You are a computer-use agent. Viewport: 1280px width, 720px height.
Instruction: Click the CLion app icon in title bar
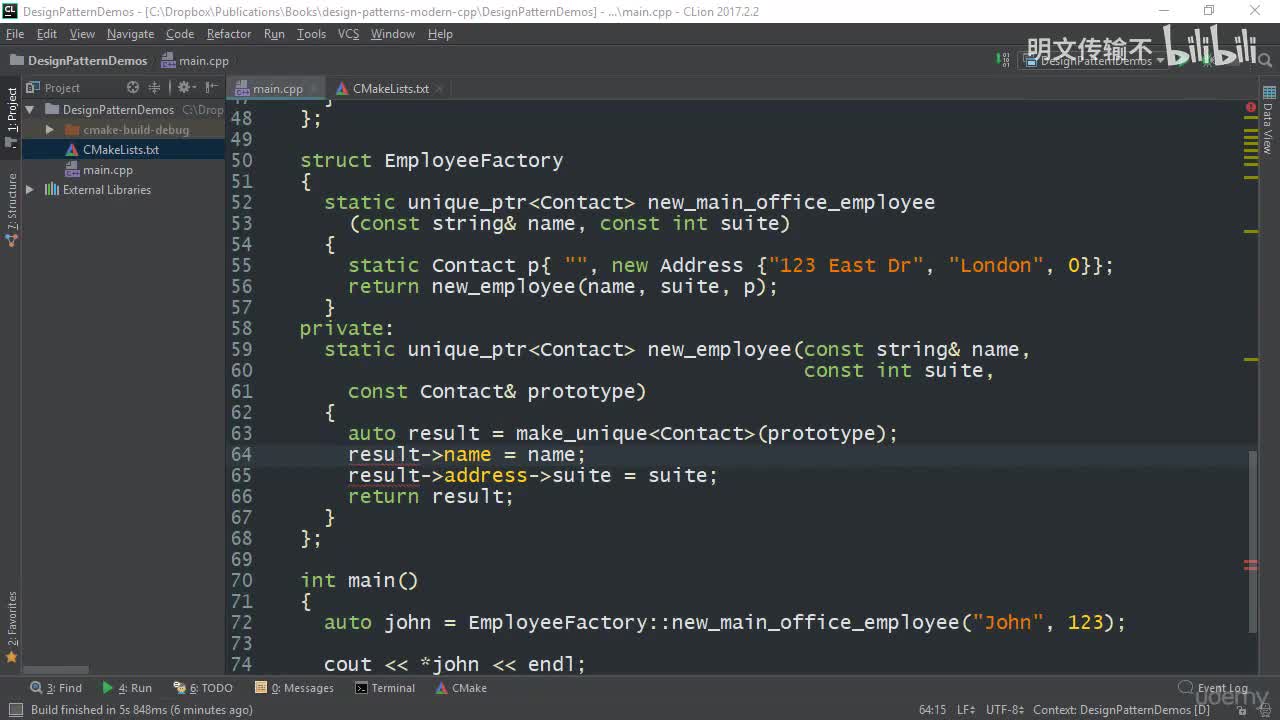(10, 11)
